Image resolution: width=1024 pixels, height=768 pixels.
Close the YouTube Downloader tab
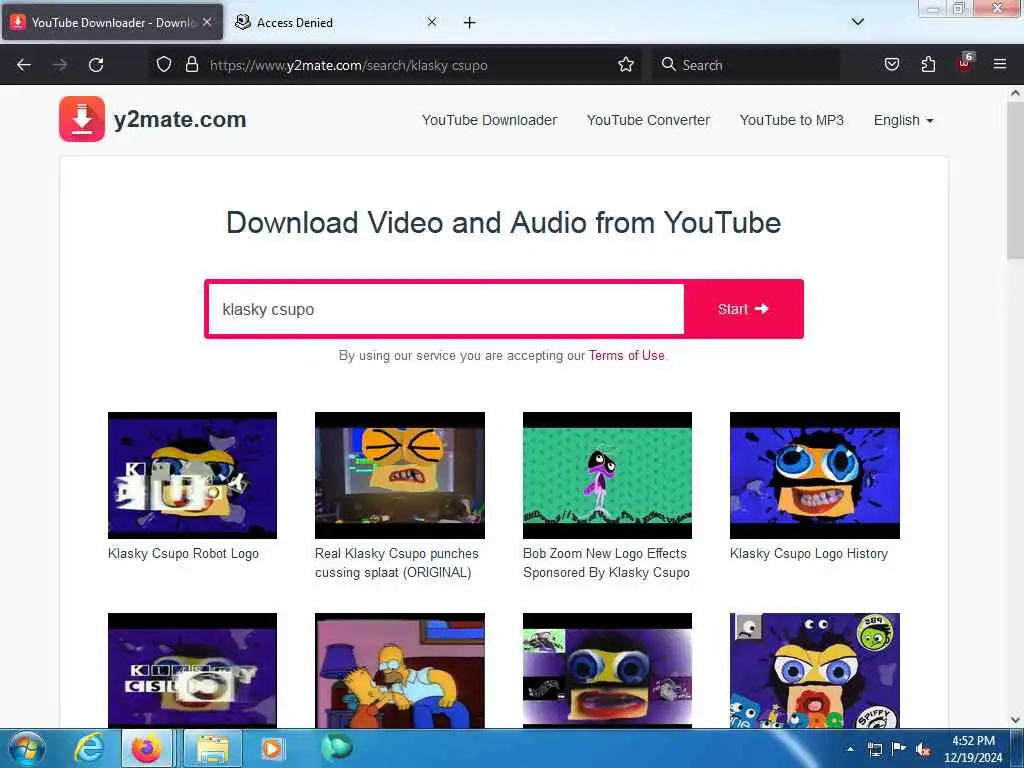click(x=206, y=22)
